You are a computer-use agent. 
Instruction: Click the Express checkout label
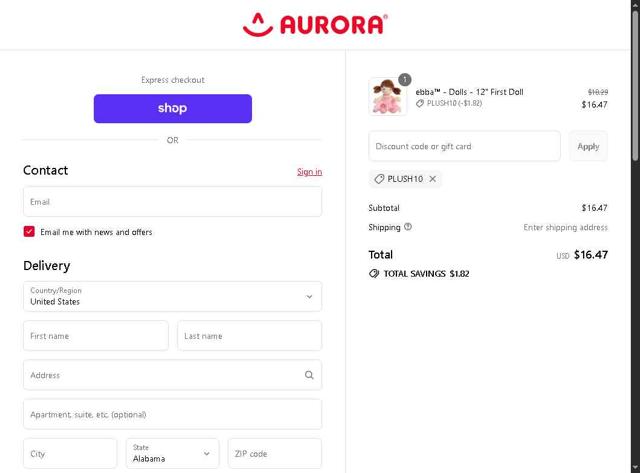pos(173,80)
